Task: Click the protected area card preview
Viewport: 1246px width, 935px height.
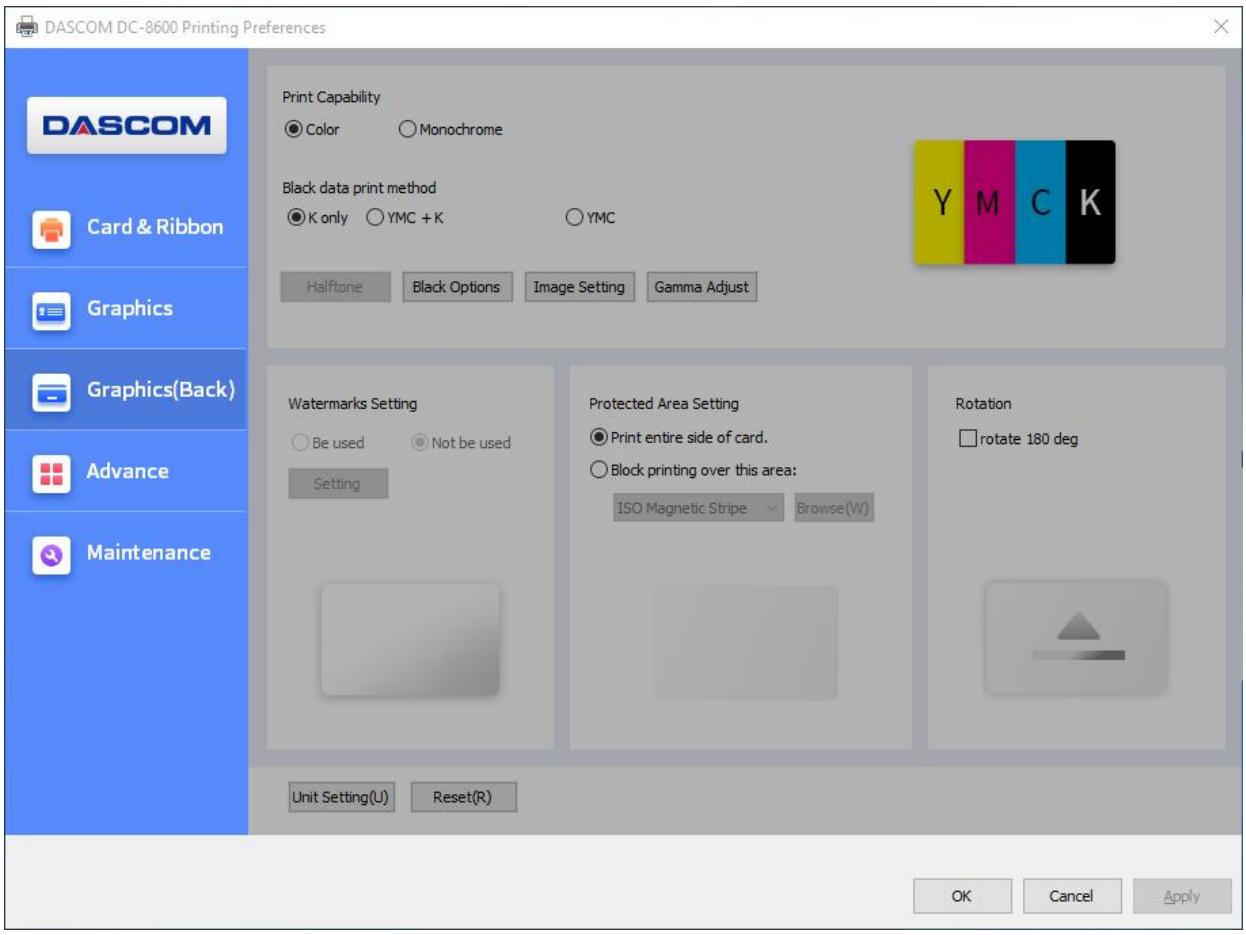Action: [x=746, y=642]
